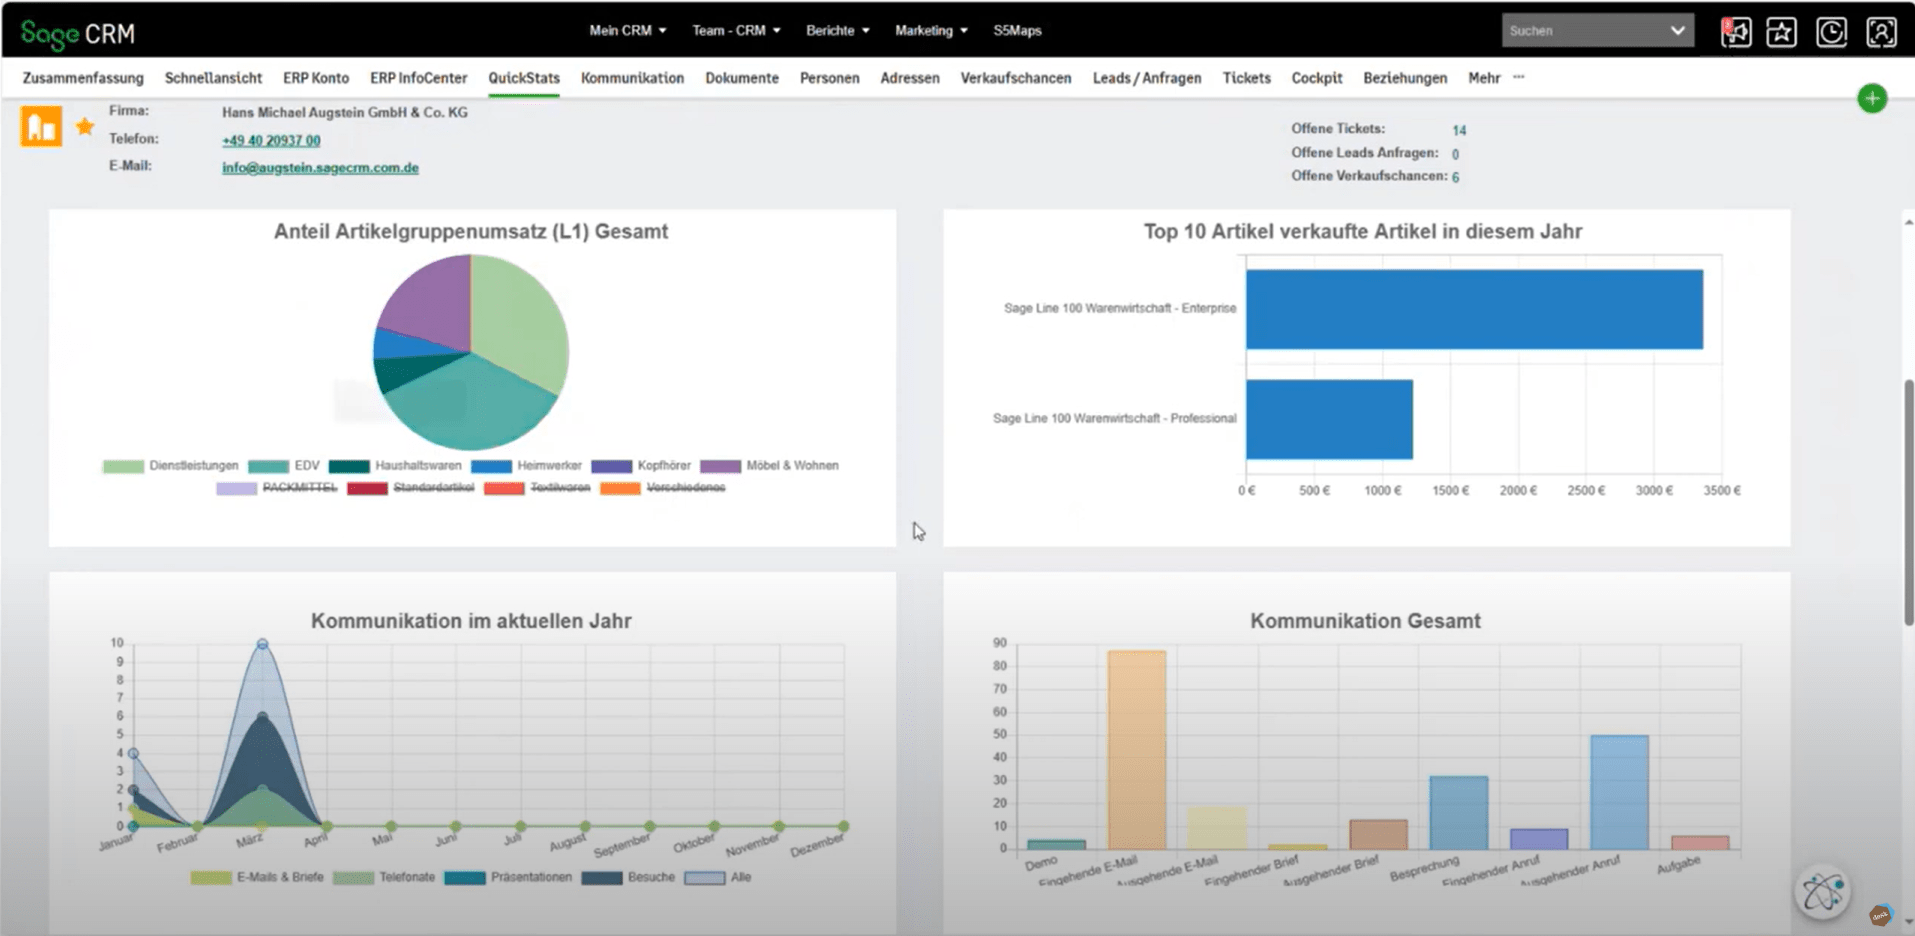Open the notifications icon in top bar

(1735, 32)
